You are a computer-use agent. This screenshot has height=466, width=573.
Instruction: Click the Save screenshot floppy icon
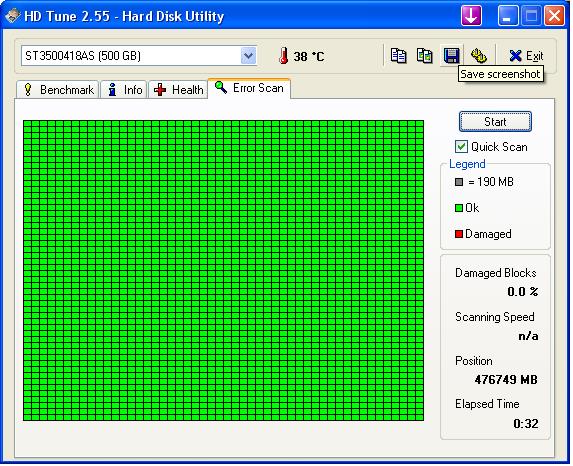click(x=451, y=56)
